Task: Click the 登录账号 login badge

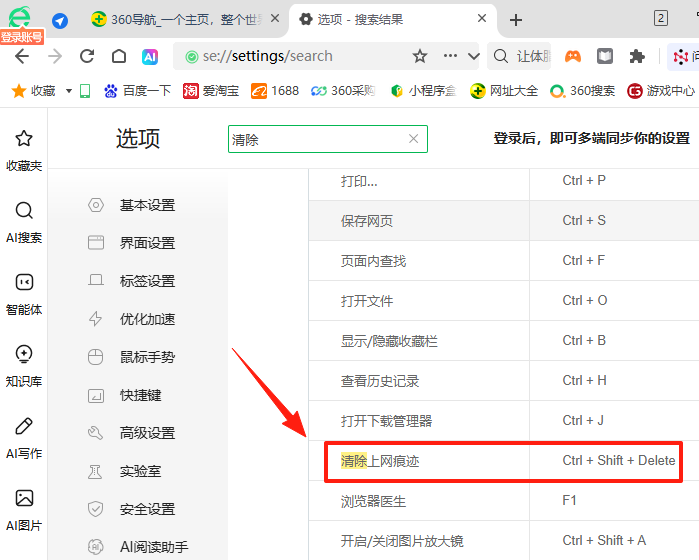Action: (x=21, y=37)
